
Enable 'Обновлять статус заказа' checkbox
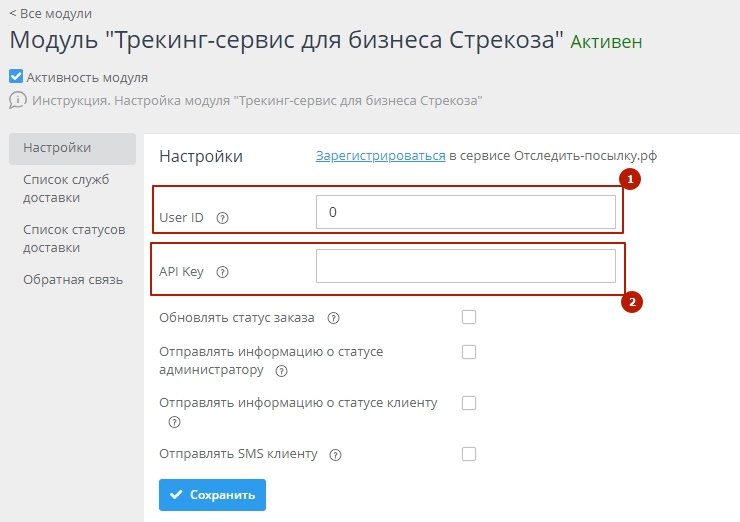(469, 318)
